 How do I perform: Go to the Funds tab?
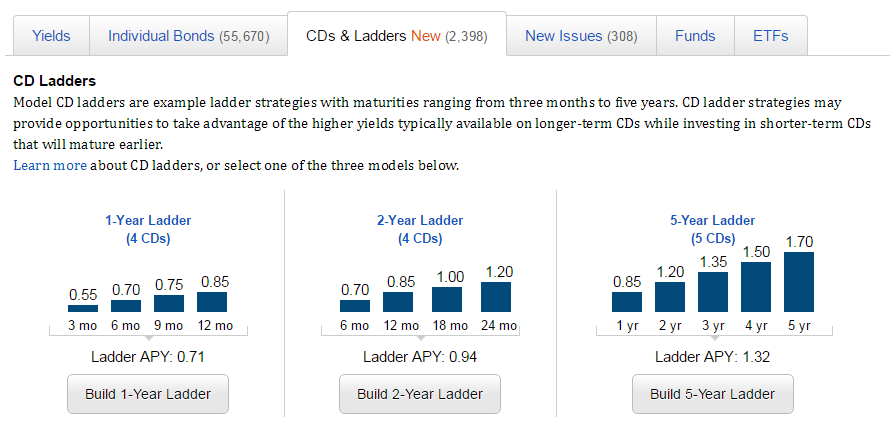695,36
